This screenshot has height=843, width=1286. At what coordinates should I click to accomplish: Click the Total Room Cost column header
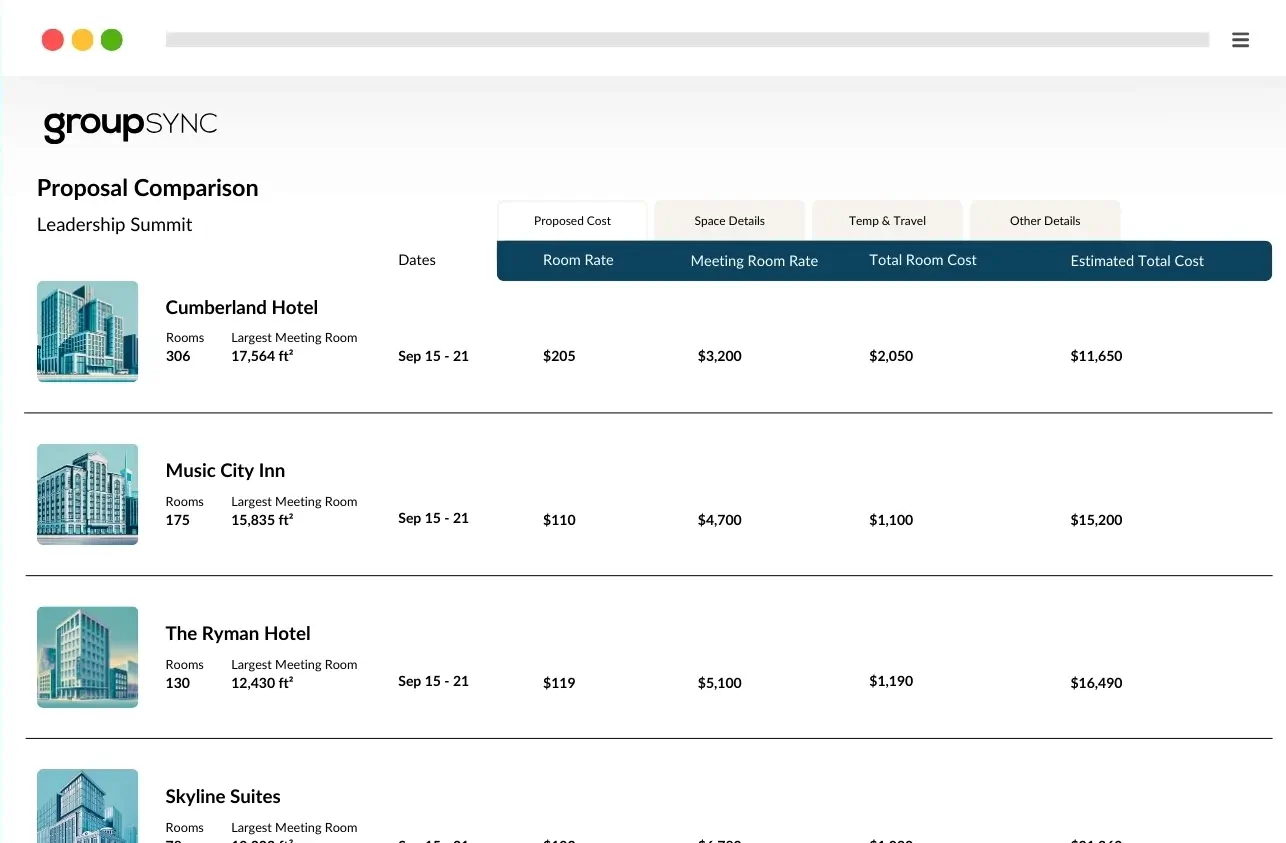pos(922,260)
